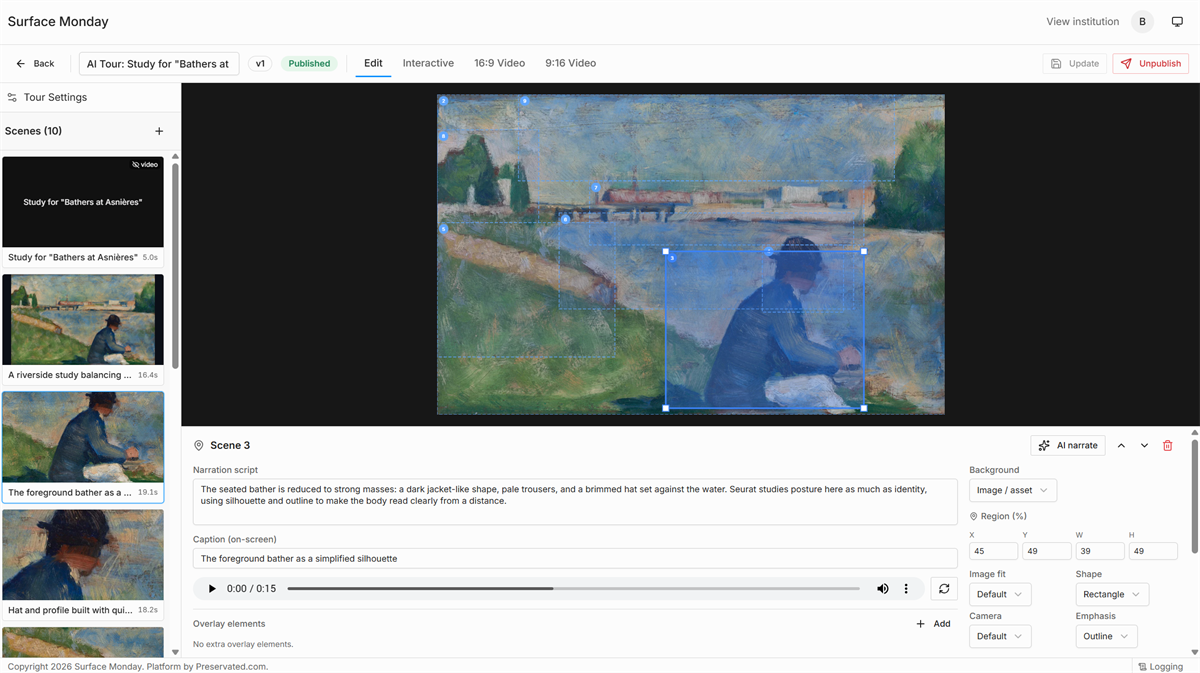Play the narration audio
Image resolution: width=1200 pixels, height=673 pixels.
(x=211, y=589)
